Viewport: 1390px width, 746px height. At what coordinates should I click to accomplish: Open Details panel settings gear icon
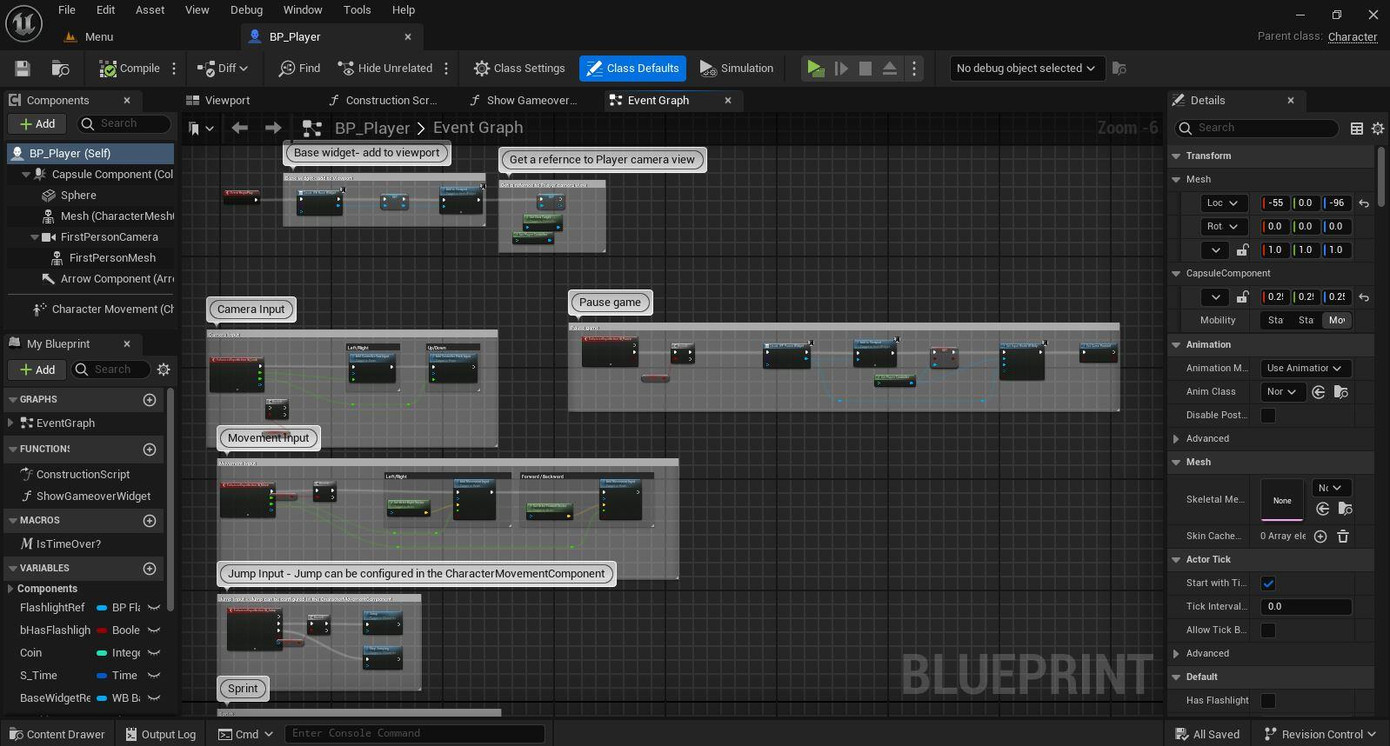coord(1377,128)
